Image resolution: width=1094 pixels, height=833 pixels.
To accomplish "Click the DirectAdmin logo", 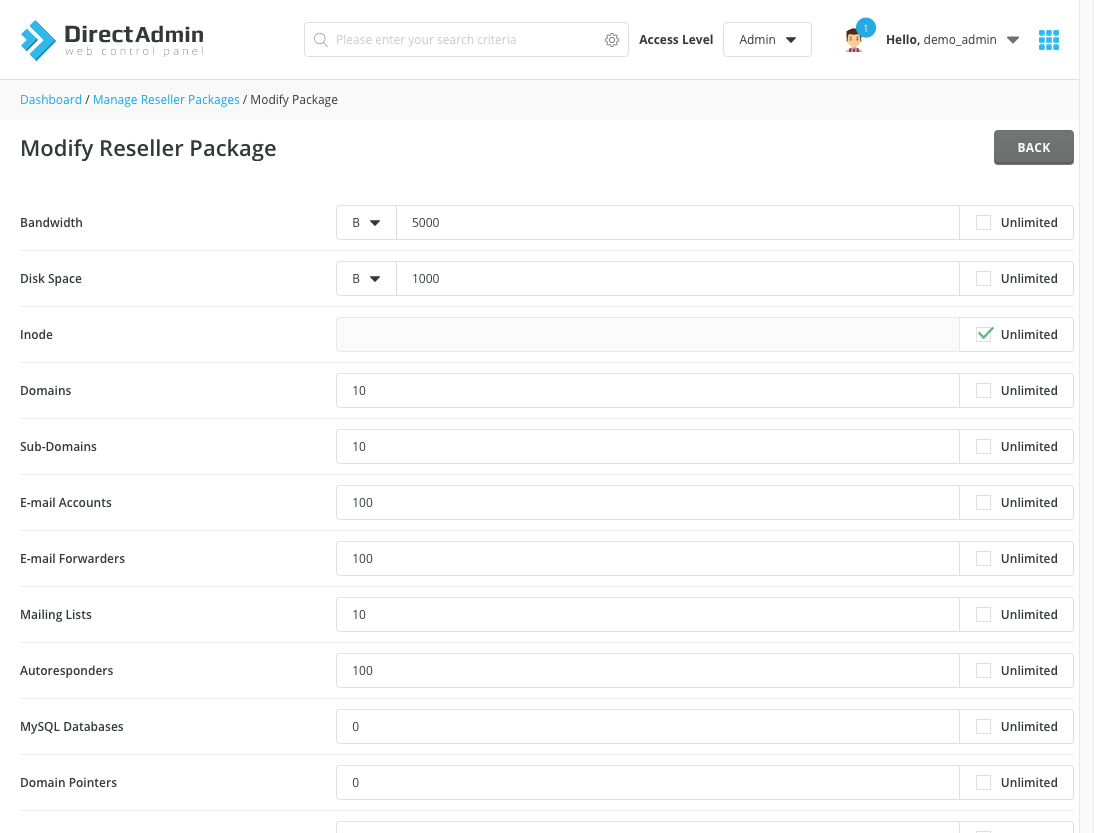I will [110, 39].
